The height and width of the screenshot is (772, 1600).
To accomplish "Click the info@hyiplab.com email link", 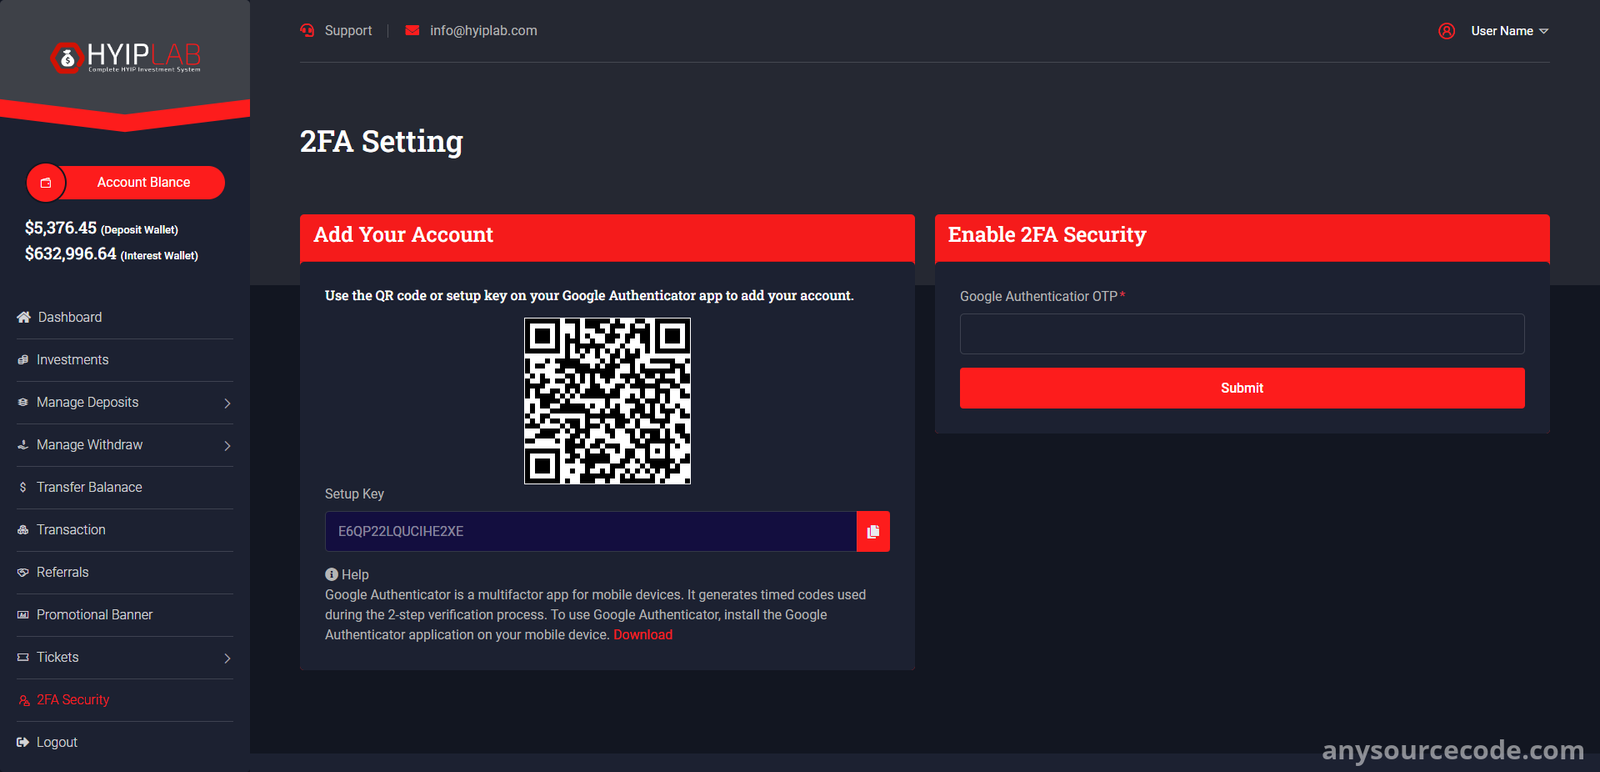I will pos(483,31).
